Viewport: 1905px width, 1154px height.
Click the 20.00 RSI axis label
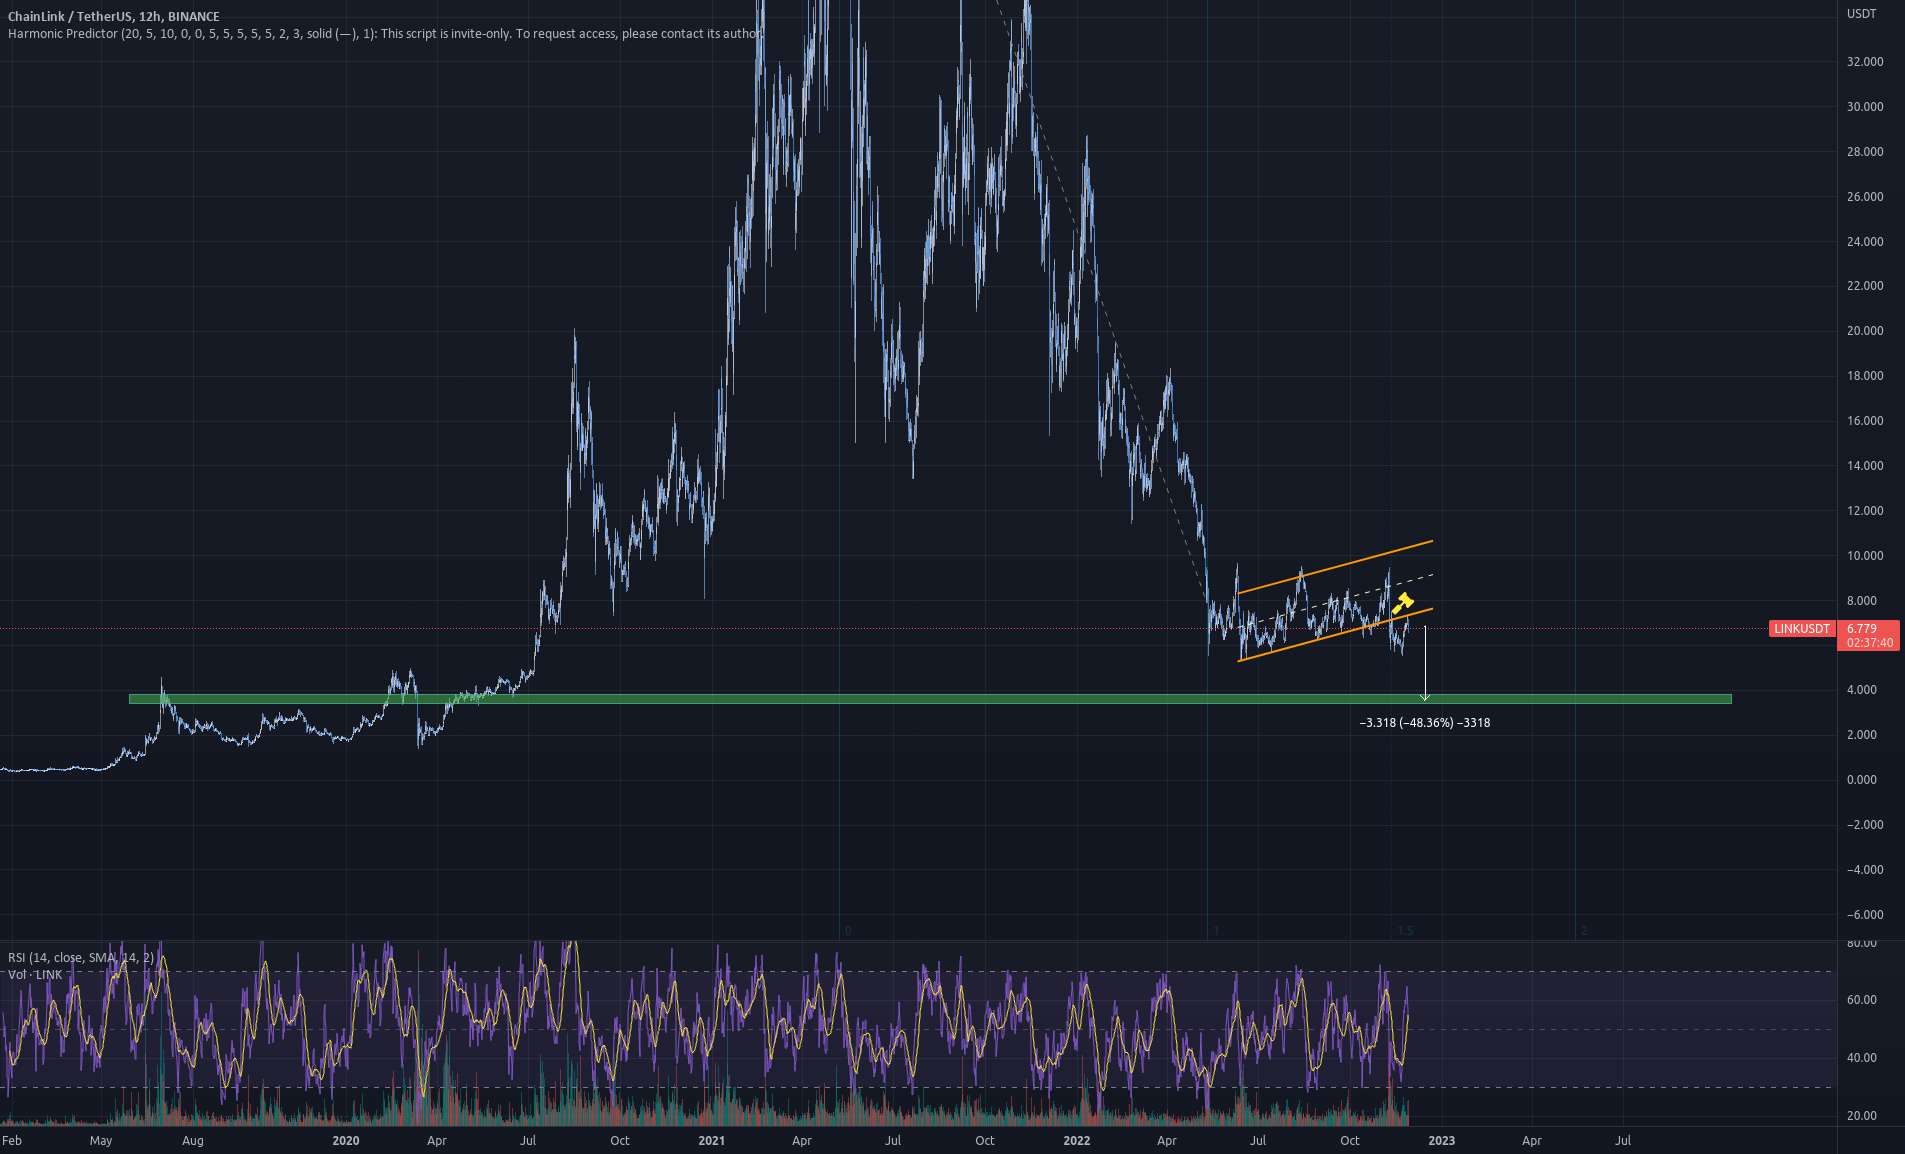(x=1861, y=1116)
